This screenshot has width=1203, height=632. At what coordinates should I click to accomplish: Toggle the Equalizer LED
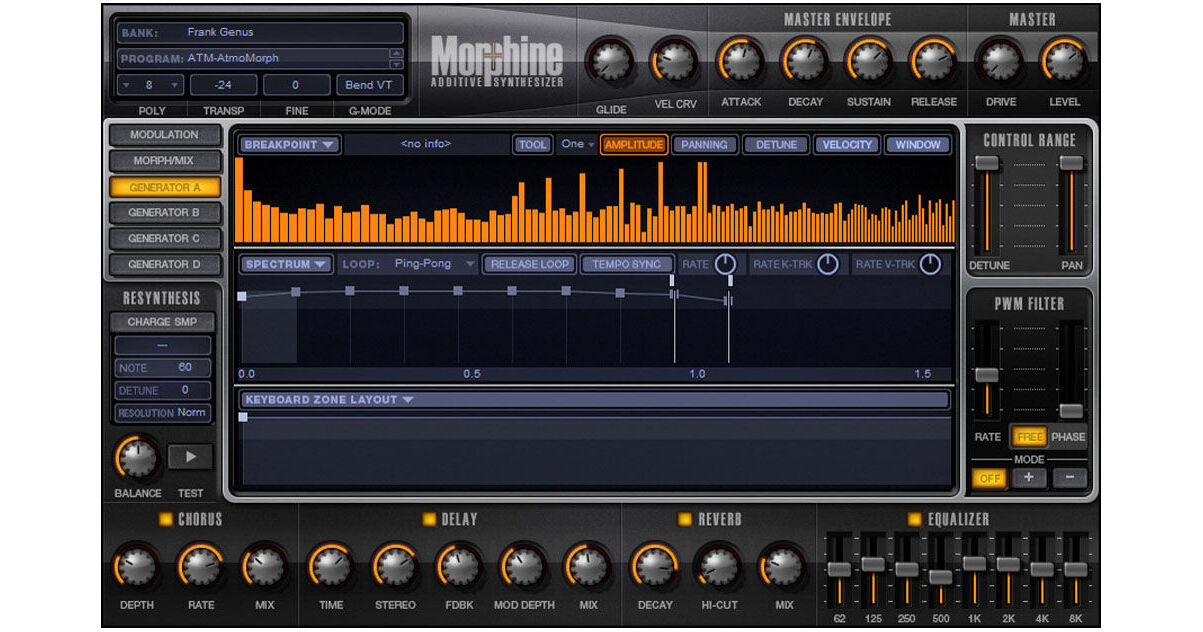(x=914, y=519)
